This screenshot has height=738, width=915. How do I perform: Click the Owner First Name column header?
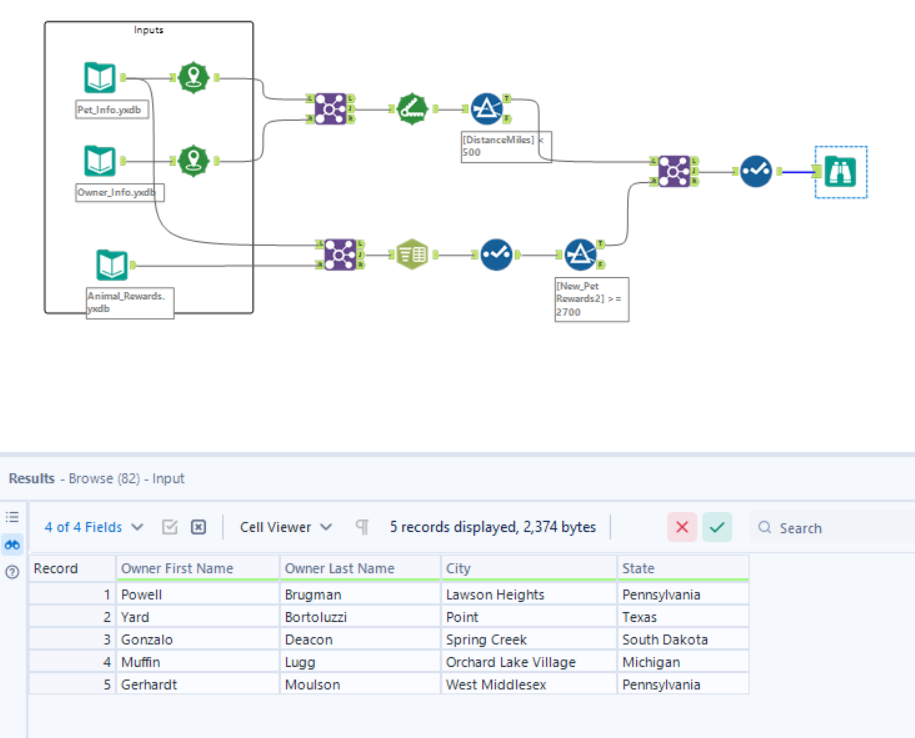pyautogui.click(x=198, y=568)
